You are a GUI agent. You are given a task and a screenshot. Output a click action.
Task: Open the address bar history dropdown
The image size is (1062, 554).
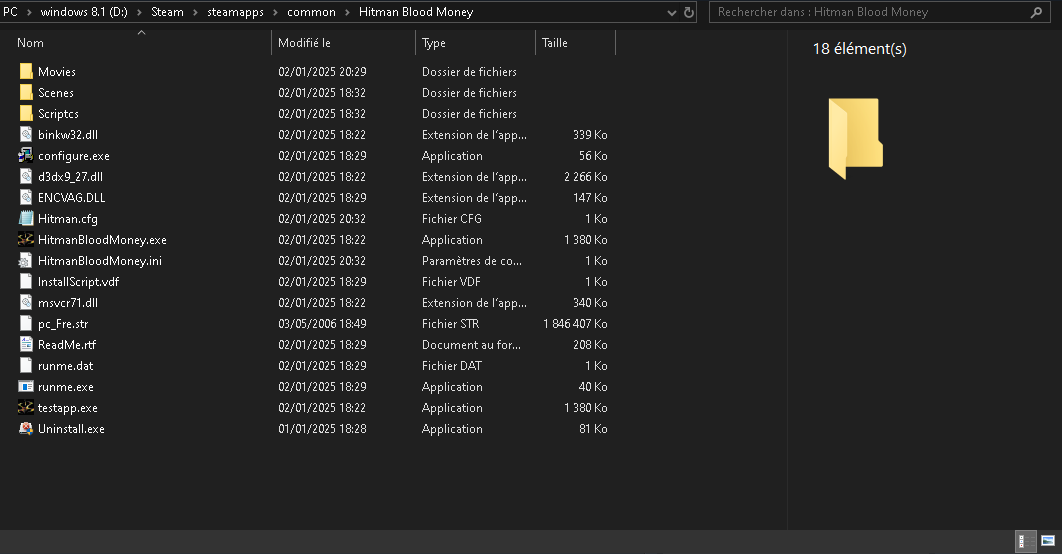coord(671,12)
